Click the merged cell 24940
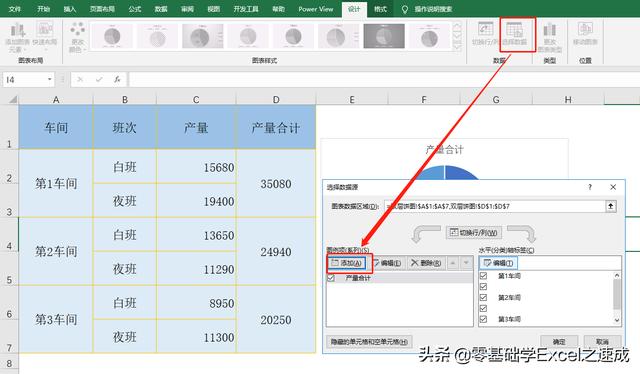Viewport: 640px width, 374px height. point(276,252)
